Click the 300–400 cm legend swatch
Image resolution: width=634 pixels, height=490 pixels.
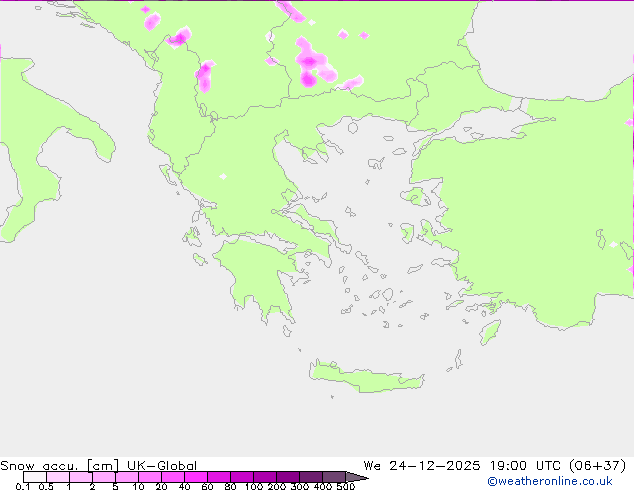311,477
